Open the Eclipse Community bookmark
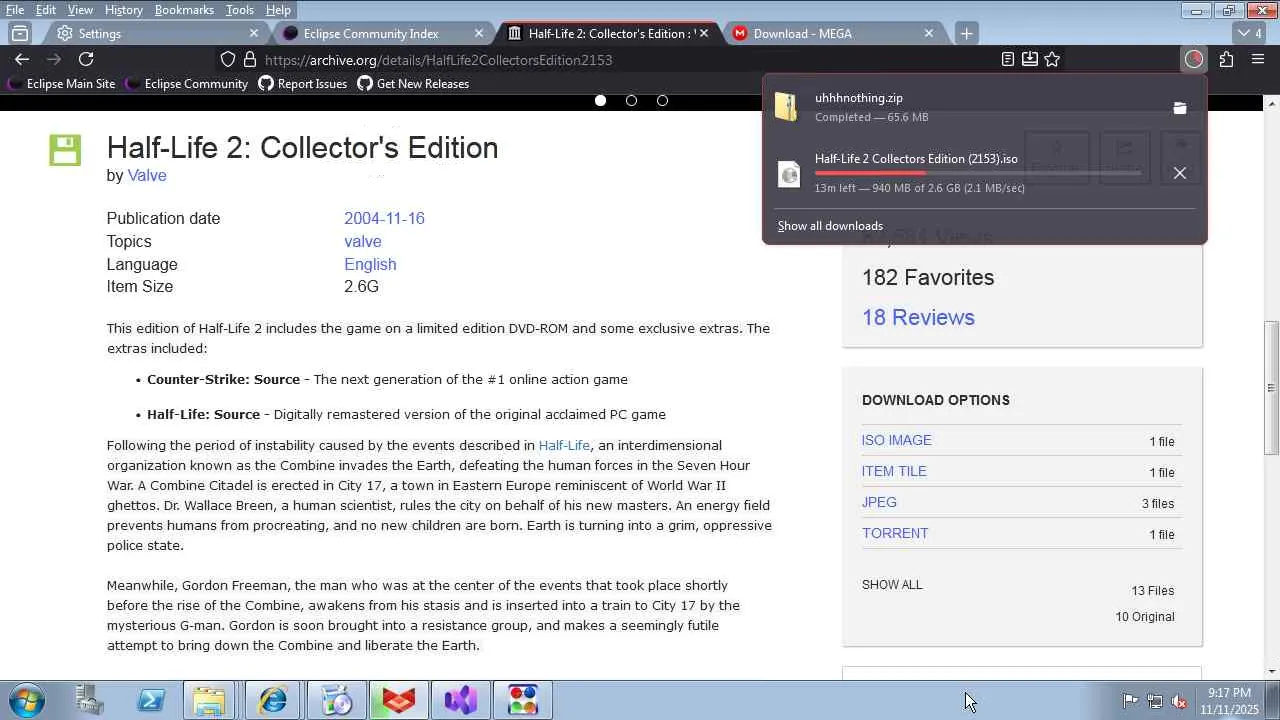This screenshot has height=720, width=1280. pyautogui.click(x=187, y=84)
